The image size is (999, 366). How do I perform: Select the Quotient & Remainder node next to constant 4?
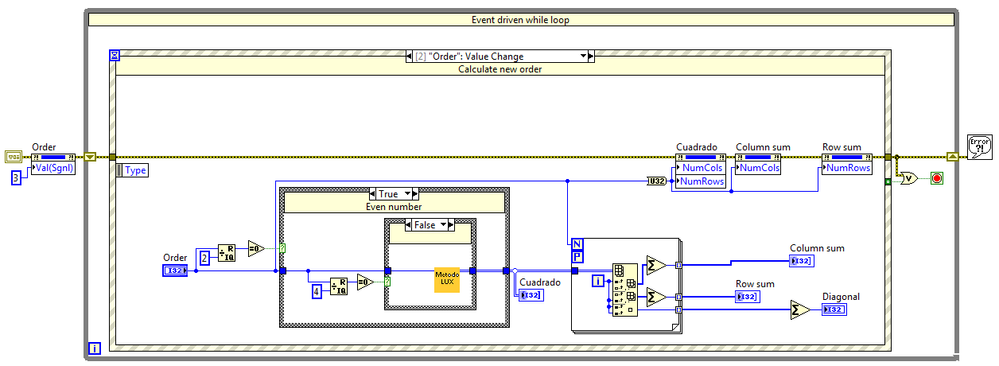(339, 287)
